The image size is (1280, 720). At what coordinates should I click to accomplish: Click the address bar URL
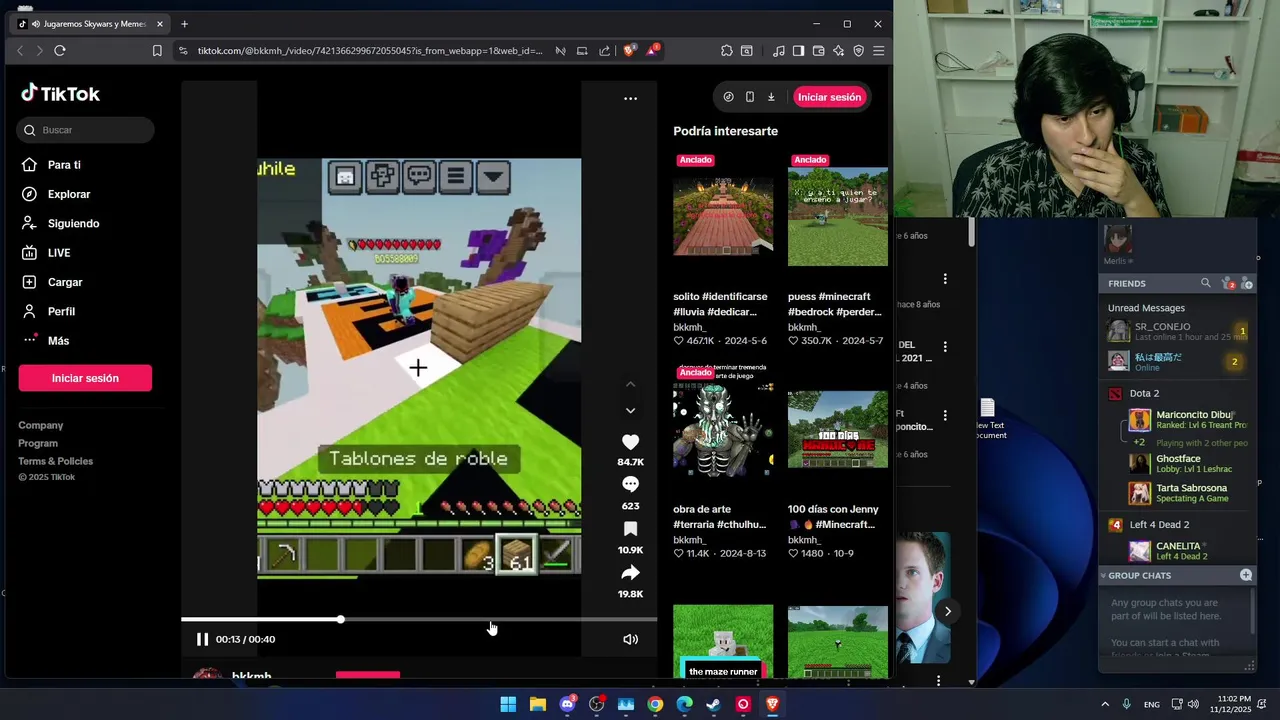click(x=370, y=51)
